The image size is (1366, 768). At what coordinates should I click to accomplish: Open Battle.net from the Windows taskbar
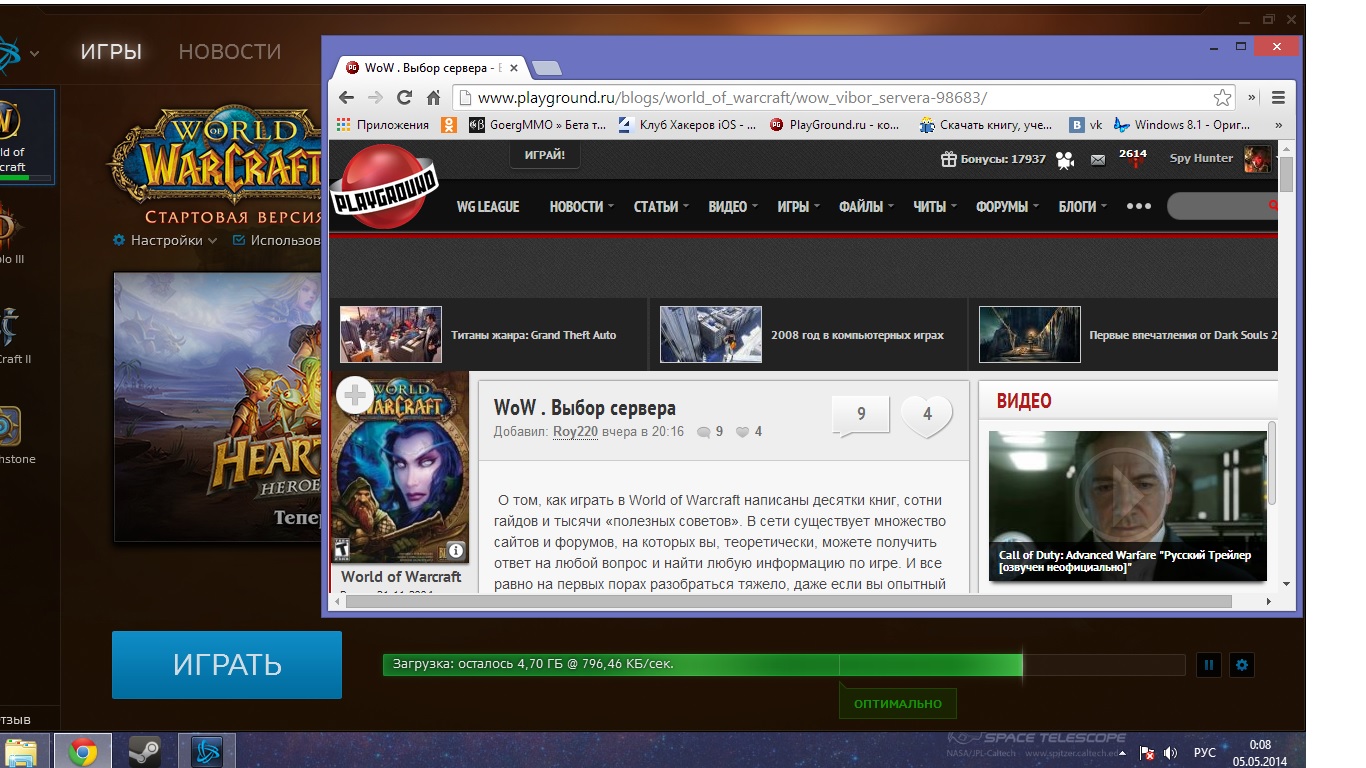207,751
